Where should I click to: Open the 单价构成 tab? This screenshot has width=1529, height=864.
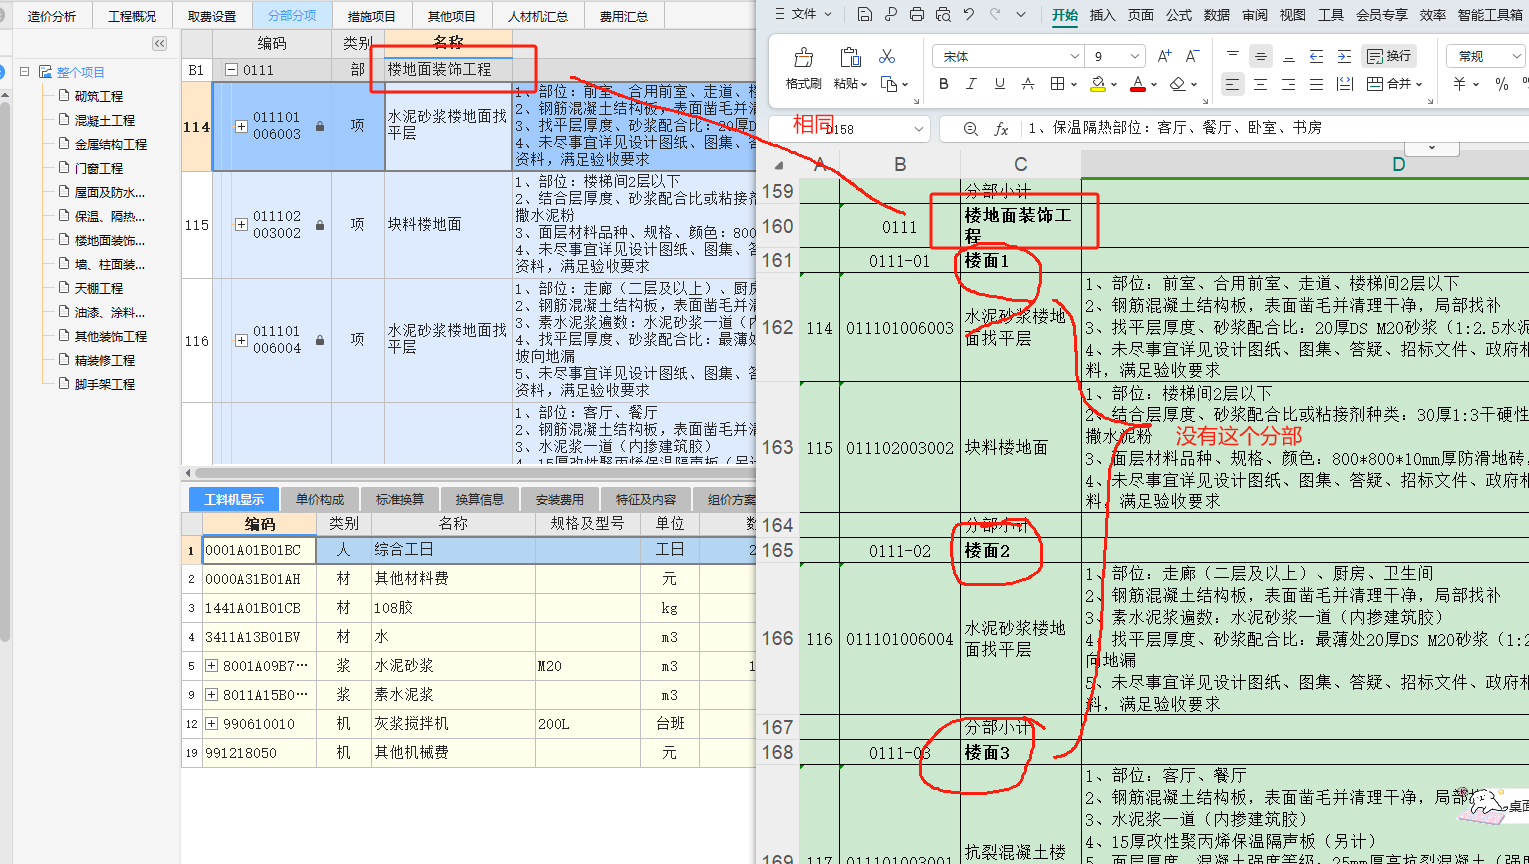320,499
